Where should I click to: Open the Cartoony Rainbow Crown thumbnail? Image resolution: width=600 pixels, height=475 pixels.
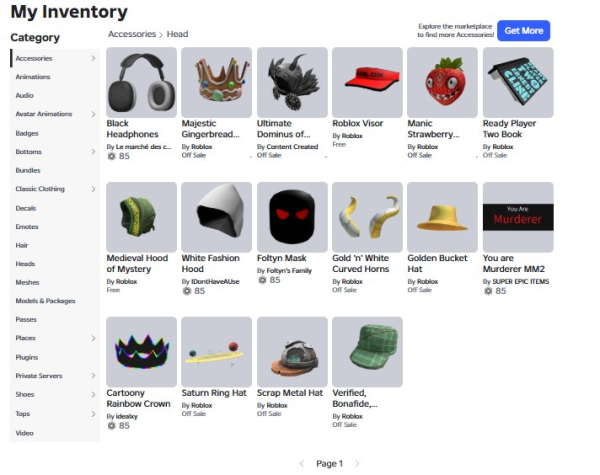(x=141, y=352)
